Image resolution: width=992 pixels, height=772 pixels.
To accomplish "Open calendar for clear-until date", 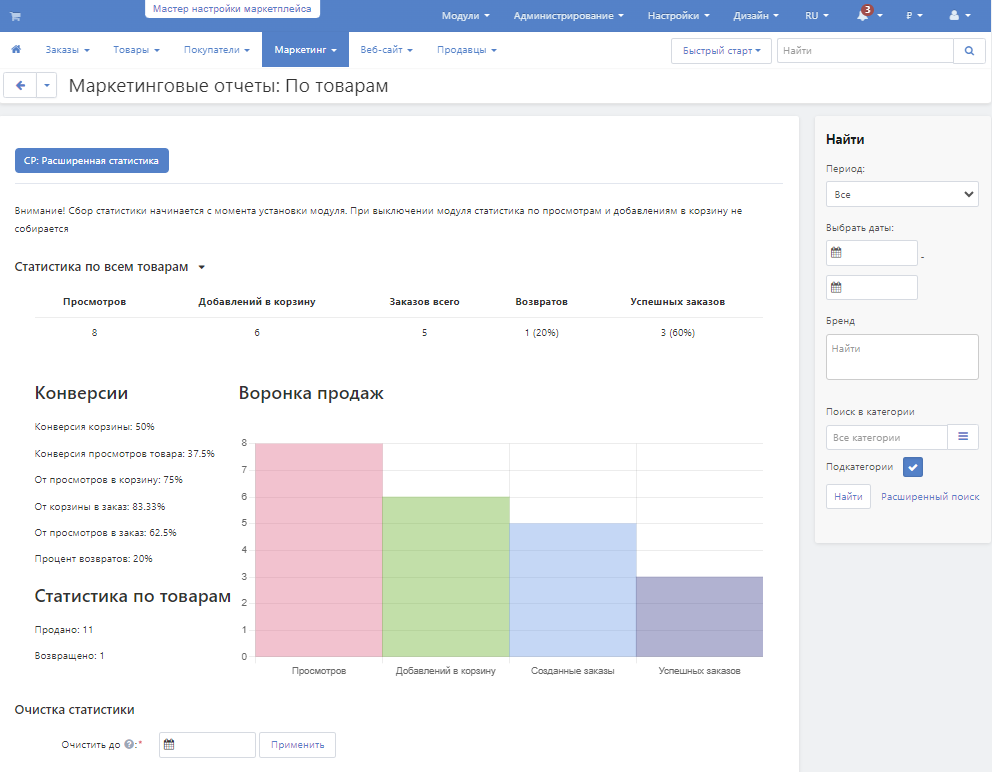I will click(x=170, y=745).
